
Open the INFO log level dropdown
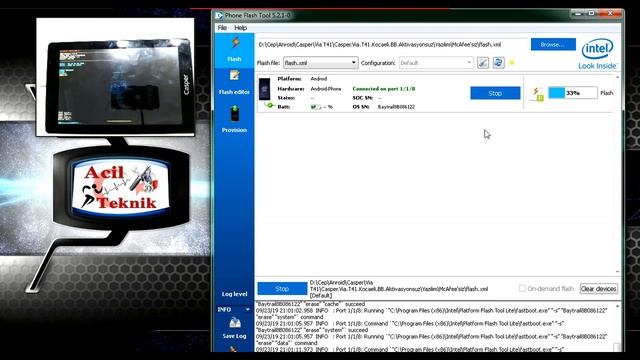tap(233, 310)
